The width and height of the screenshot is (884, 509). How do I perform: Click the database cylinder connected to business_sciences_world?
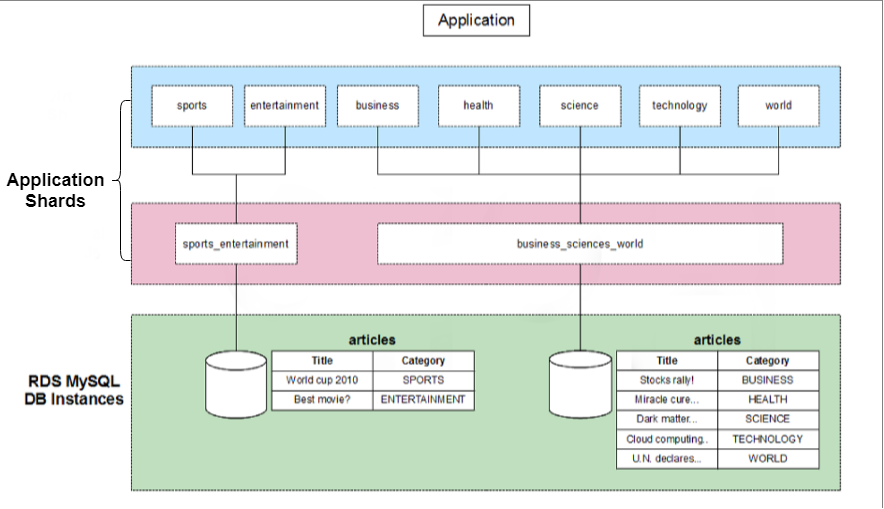580,387
